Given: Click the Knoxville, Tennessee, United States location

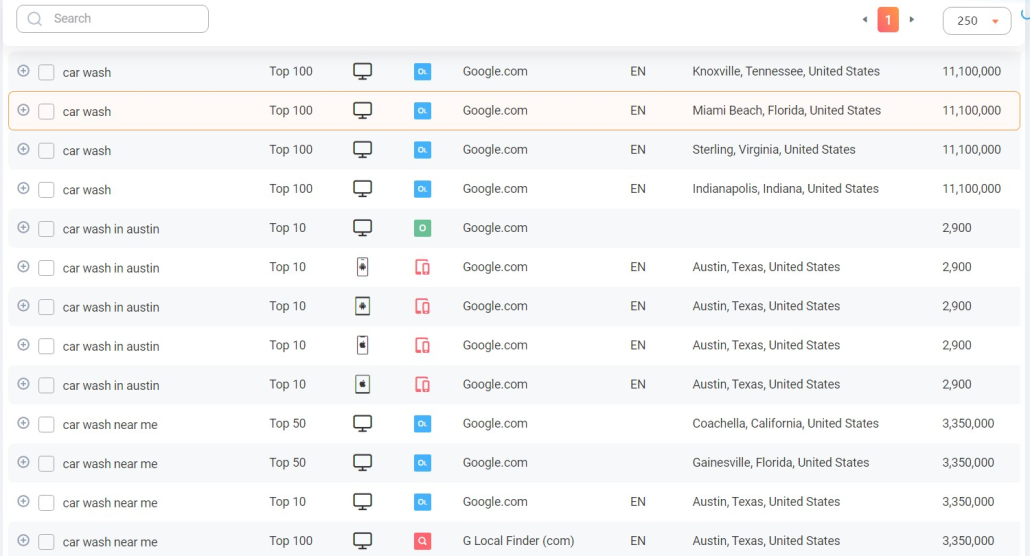Looking at the screenshot, I should pos(786,71).
